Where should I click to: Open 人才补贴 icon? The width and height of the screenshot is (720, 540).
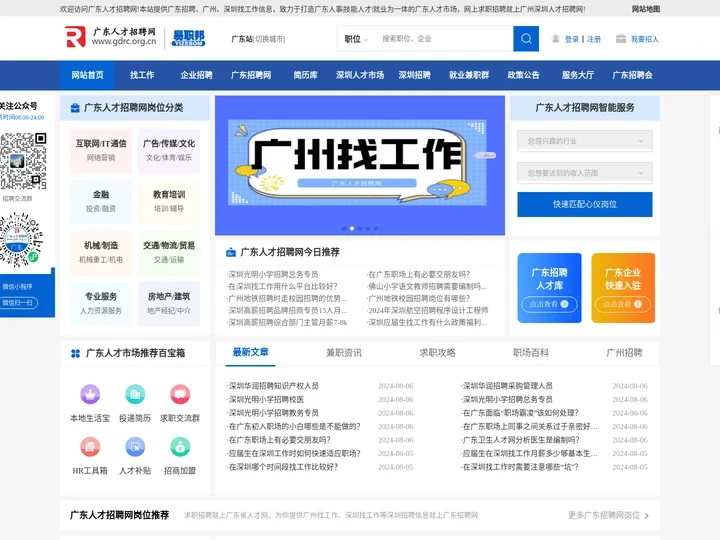point(135,446)
